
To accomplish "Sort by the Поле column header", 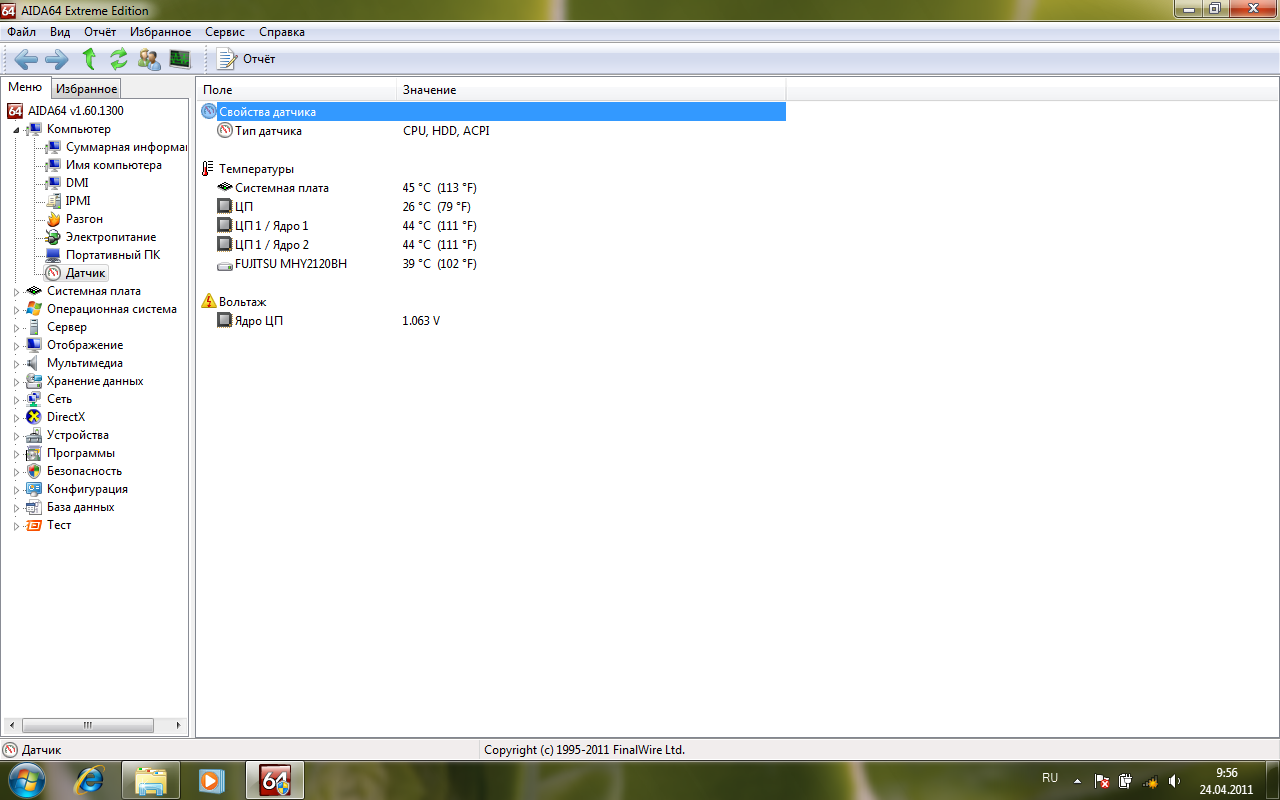I will (297, 90).
